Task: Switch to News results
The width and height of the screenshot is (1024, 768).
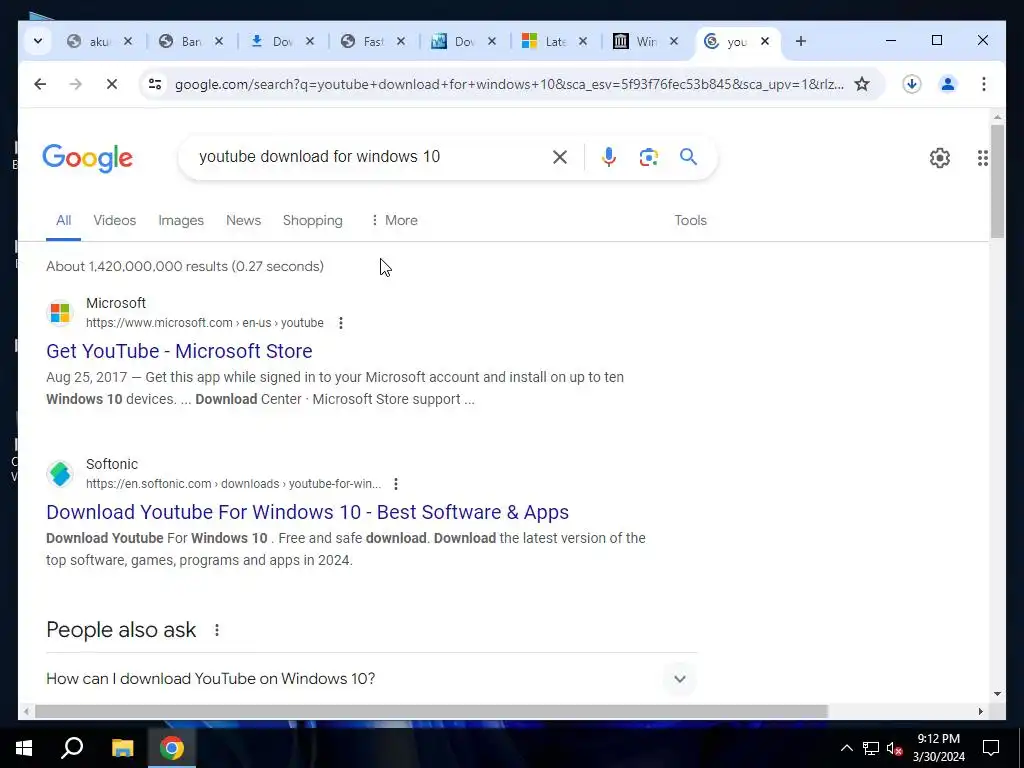Action: click(x=244, y=221)
